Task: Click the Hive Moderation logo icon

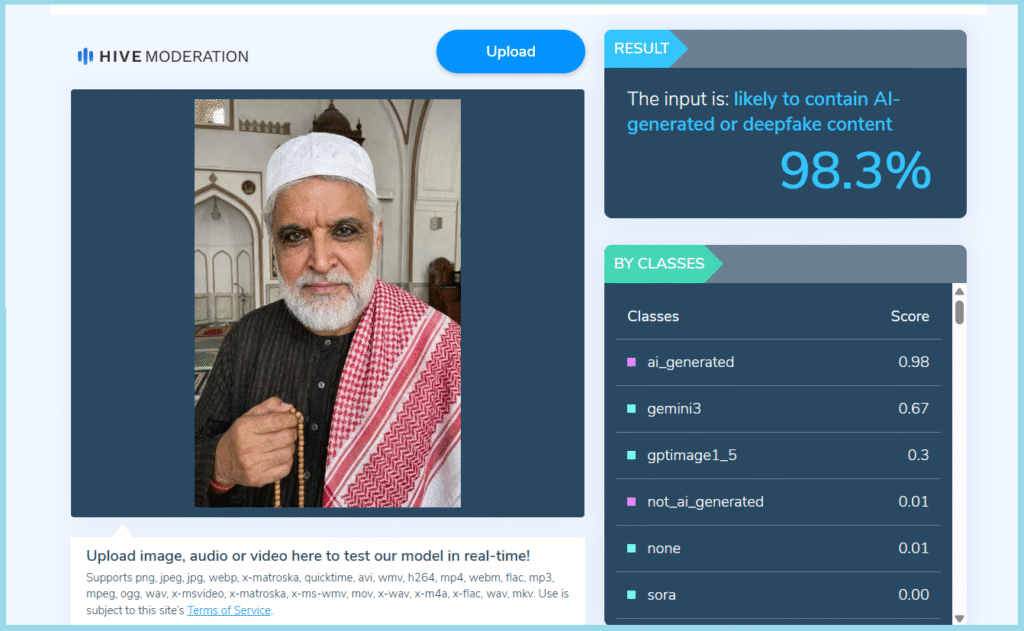Action: coord(85,57)
